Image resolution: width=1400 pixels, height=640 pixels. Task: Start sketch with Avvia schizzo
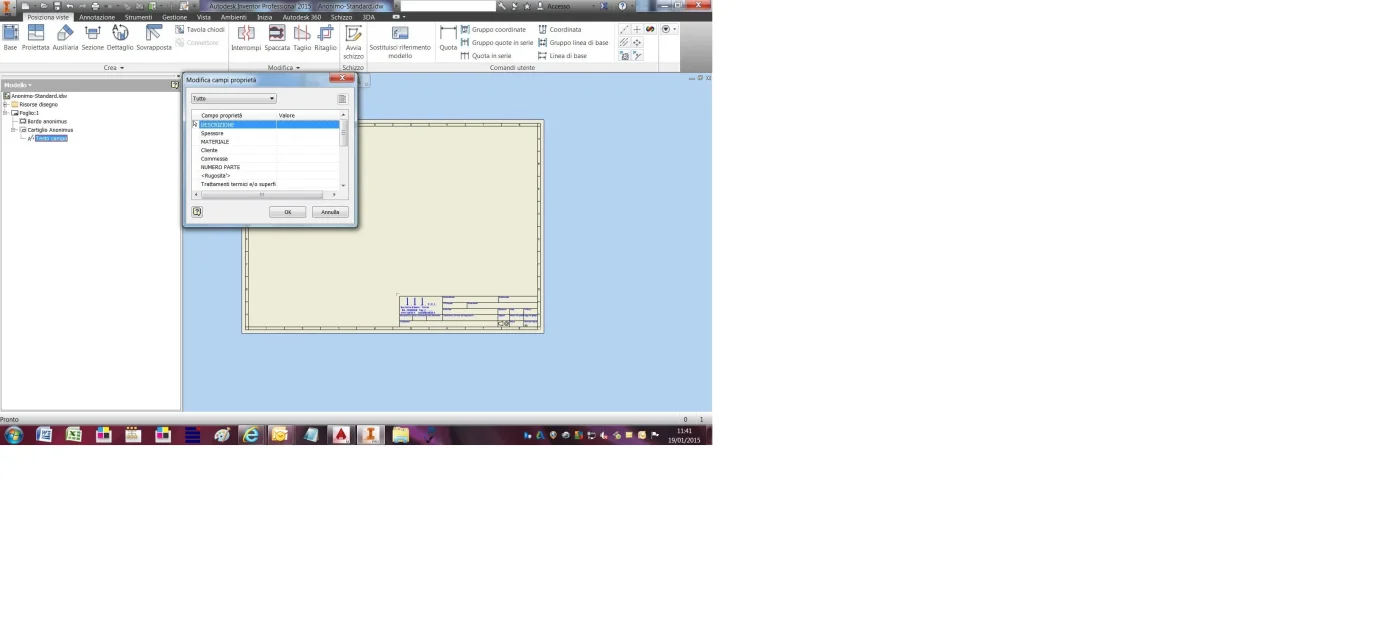tap(354, 43)
